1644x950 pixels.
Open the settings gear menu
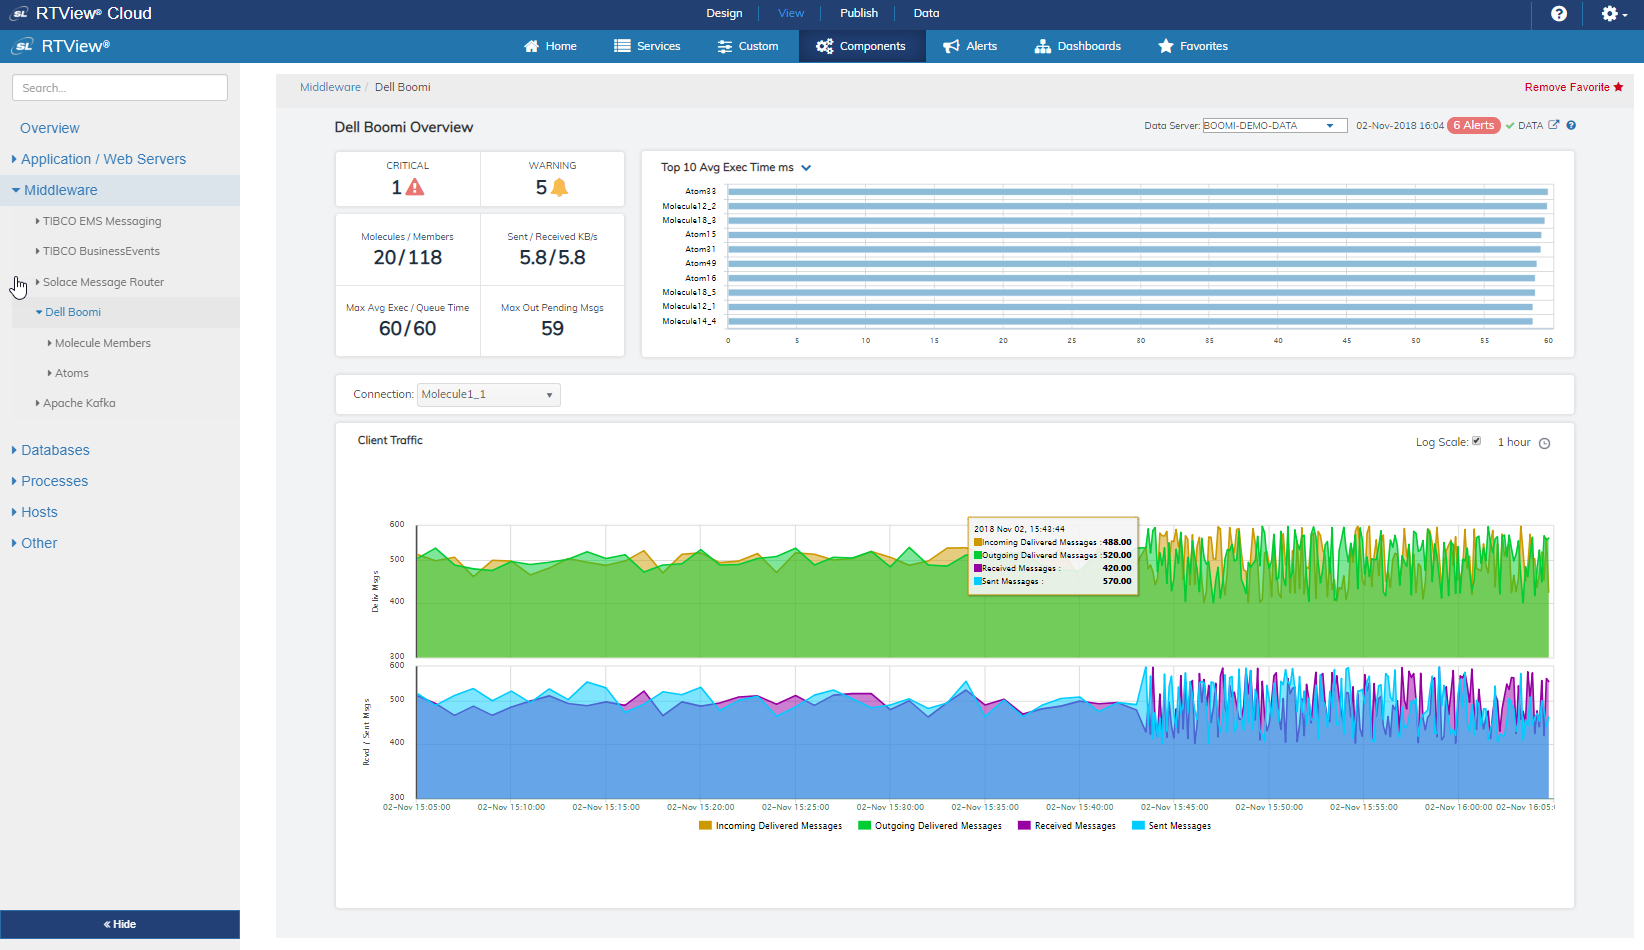(x=1610, y=14)
